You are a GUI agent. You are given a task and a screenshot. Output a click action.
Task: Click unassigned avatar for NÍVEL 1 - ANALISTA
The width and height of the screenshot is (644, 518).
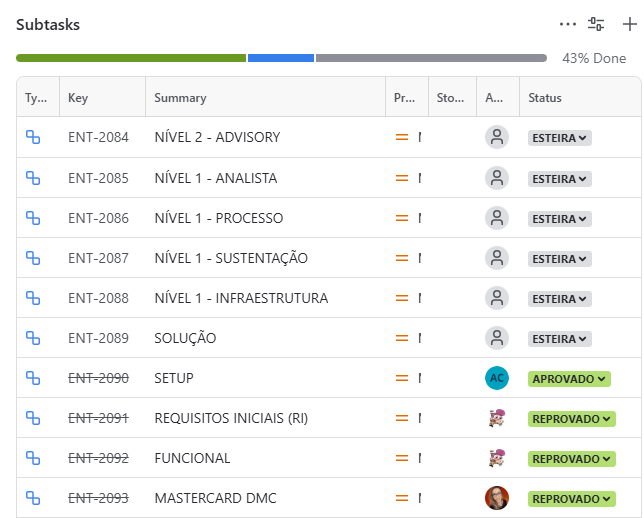click(497, 178)
